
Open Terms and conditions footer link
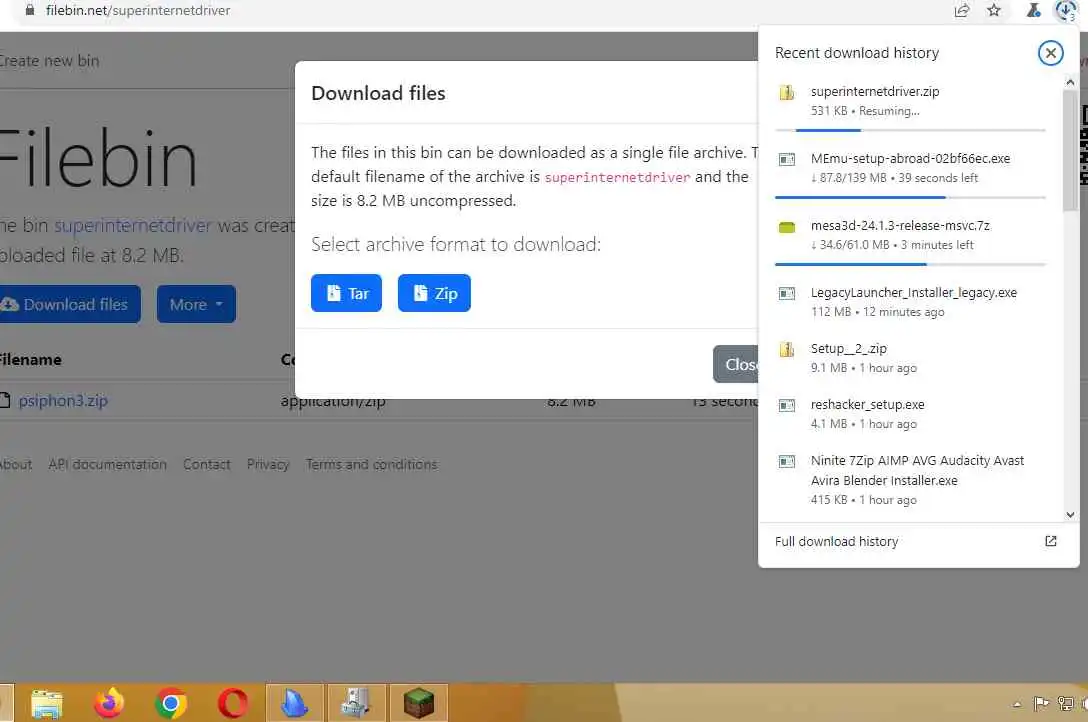pyautogui.click(x=371, y=464)
